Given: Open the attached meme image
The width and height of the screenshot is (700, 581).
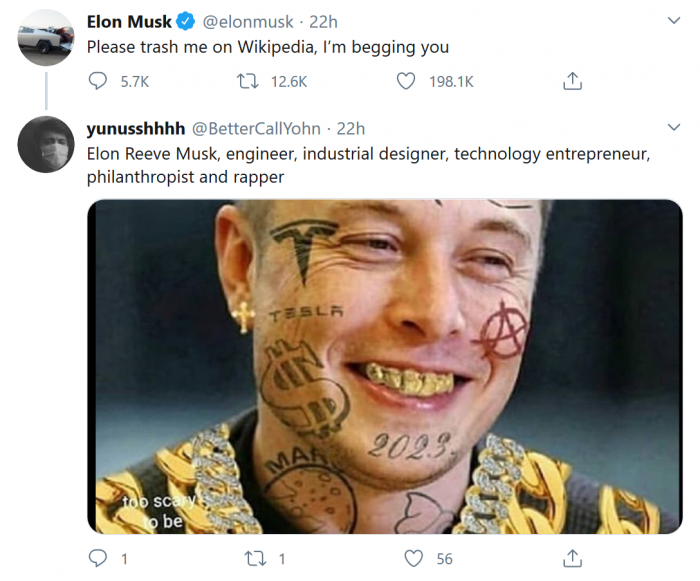Looking at the screenshot, I should (x=384, y=366).
